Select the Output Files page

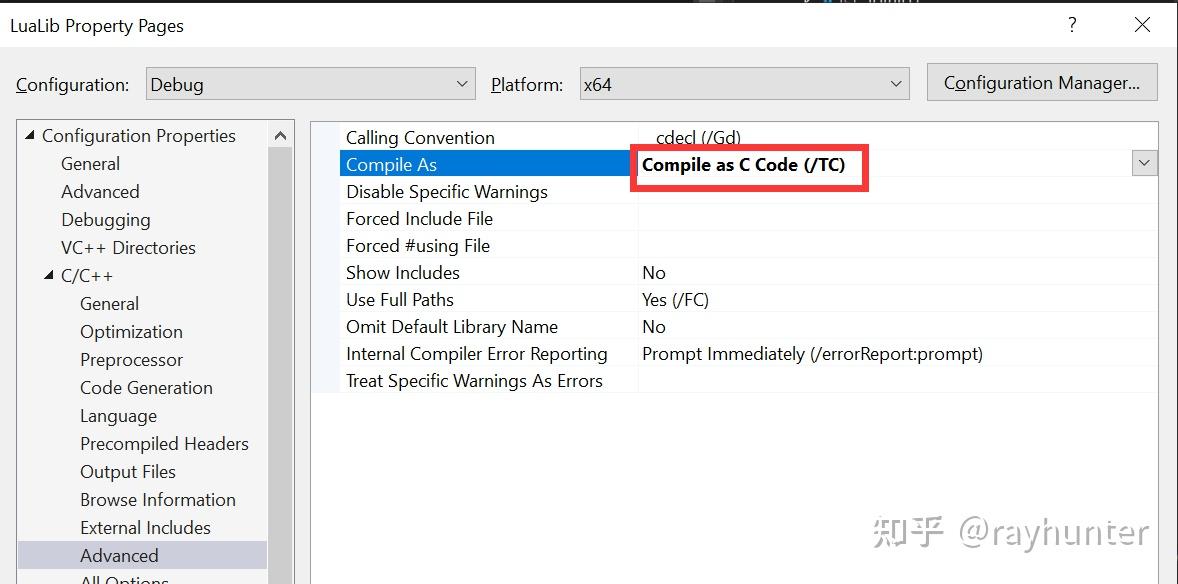coord(127,471)
